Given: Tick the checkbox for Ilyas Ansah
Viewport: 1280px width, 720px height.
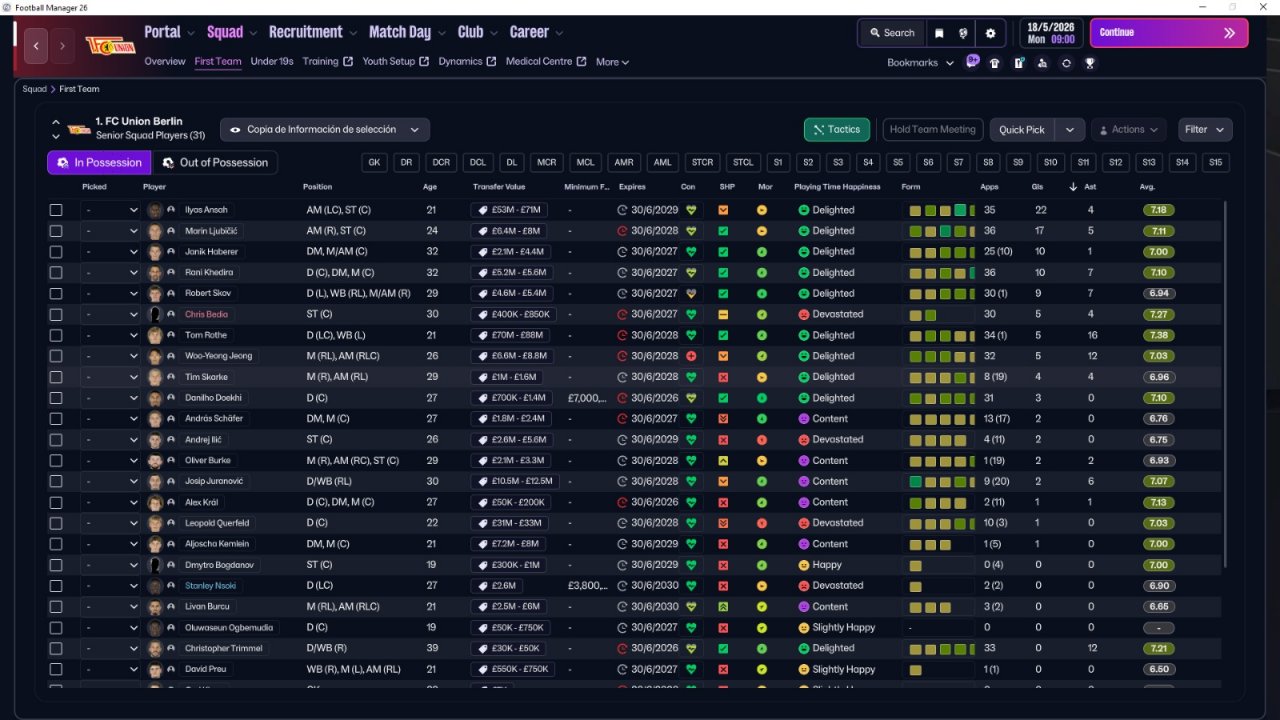Looking at the screenshot, I should tap(56, 210).
